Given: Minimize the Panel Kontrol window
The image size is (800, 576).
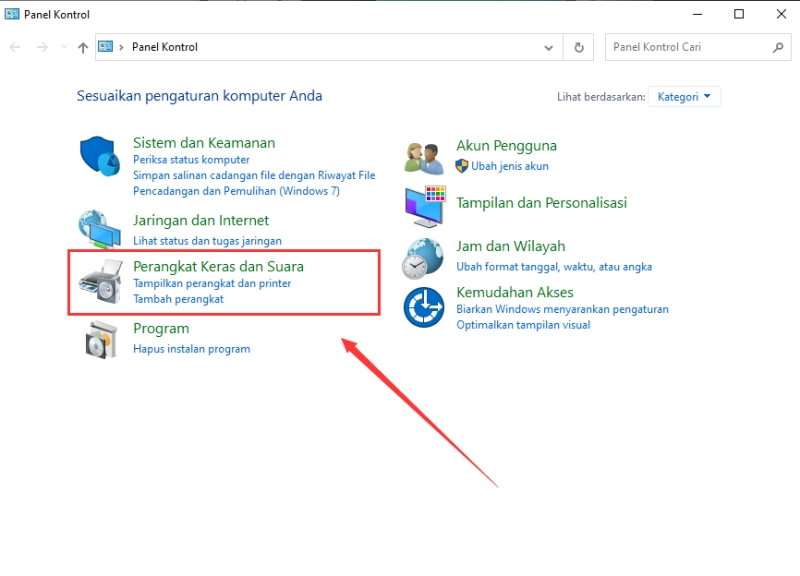Looking at the screenshot, I should click(x=697, y=14).
